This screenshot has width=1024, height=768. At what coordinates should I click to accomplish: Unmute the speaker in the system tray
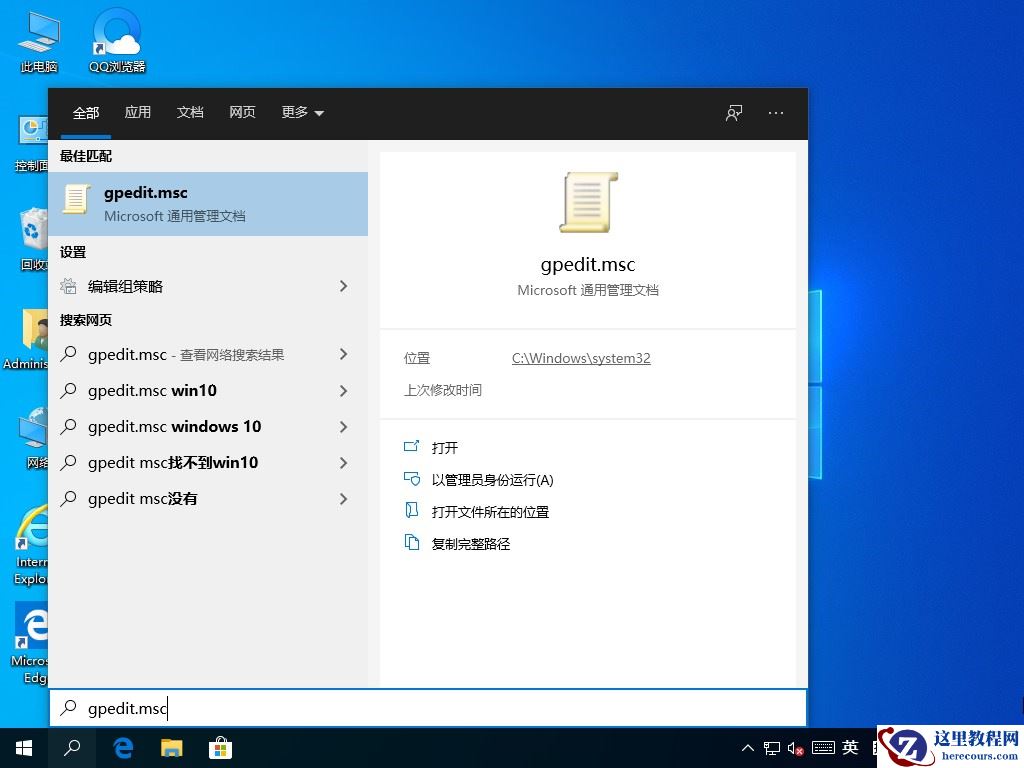click(x=797, y=747)
